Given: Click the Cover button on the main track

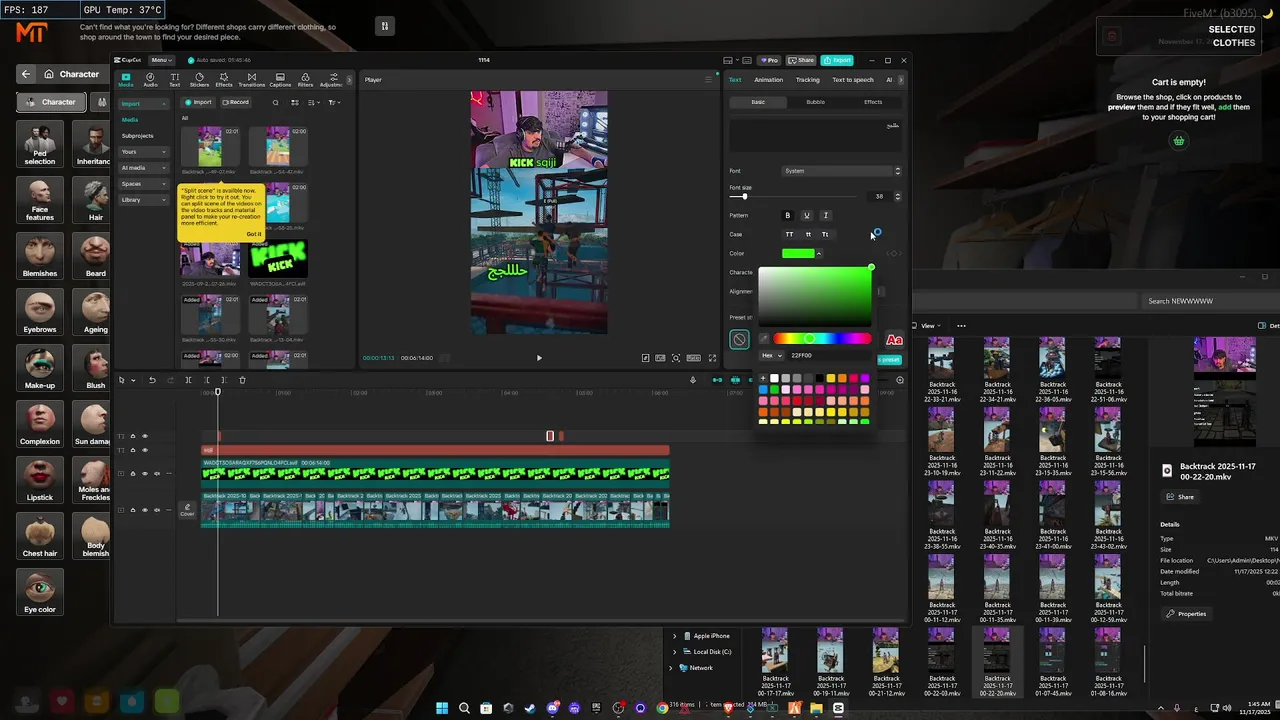Looking at the screenshot, I should tap(187, 510).
